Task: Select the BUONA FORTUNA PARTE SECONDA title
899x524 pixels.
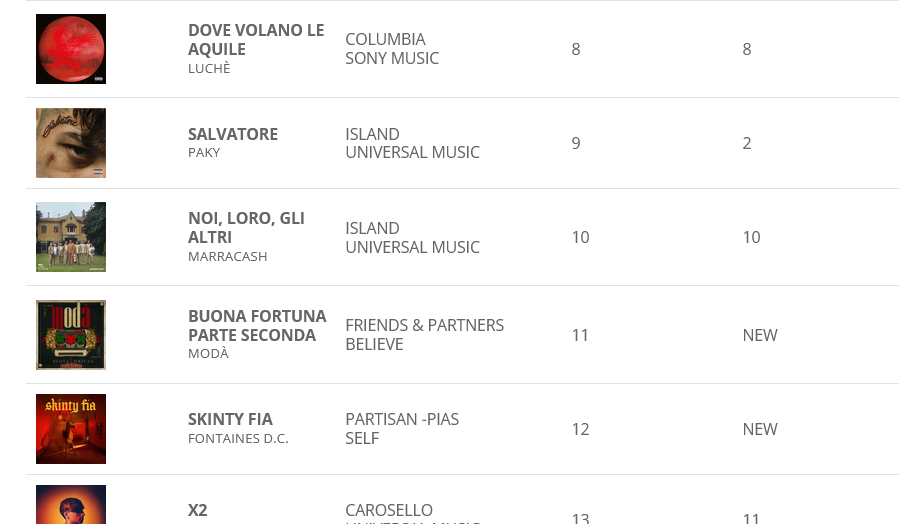Action: coord(257,326)
